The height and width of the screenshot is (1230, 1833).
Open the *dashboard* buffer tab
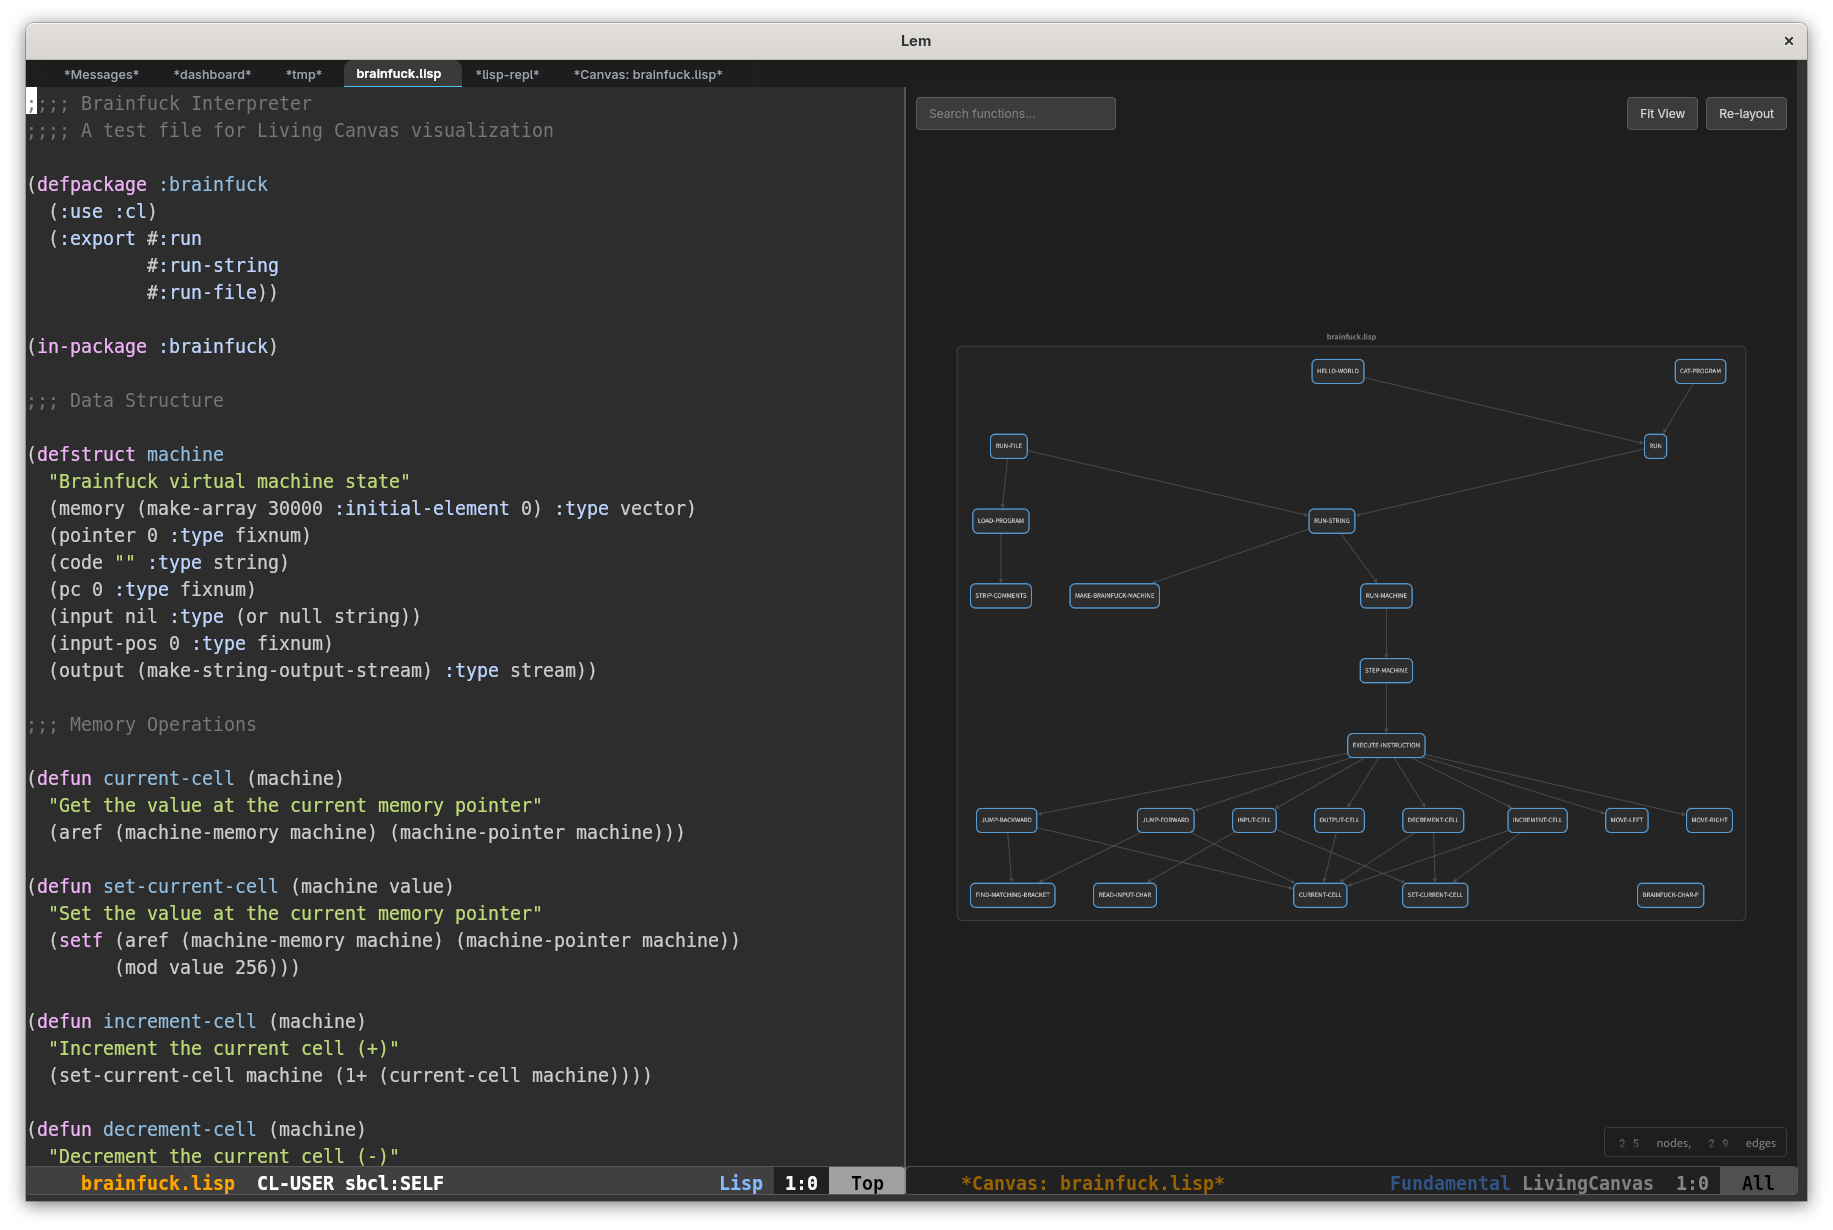click(x=211, y=74)
